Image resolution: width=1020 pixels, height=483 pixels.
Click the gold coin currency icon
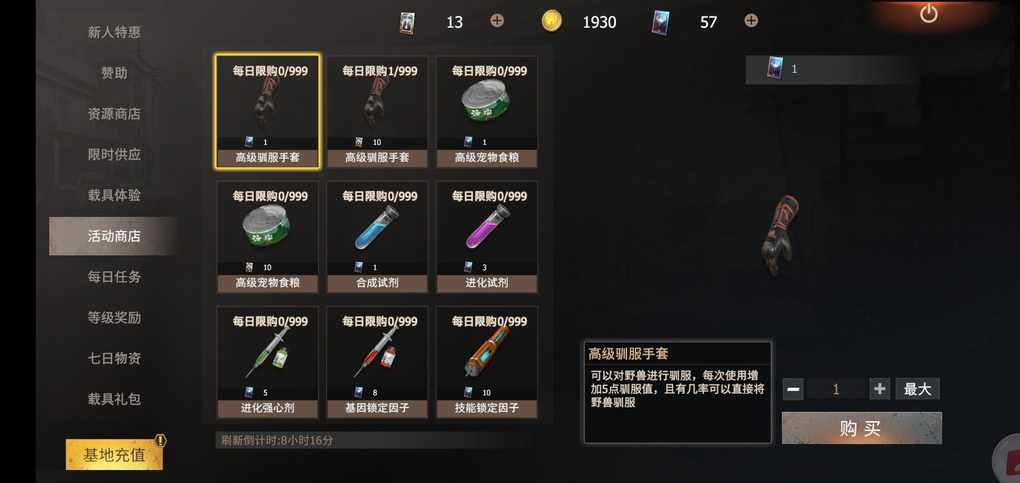pos(551,21)
